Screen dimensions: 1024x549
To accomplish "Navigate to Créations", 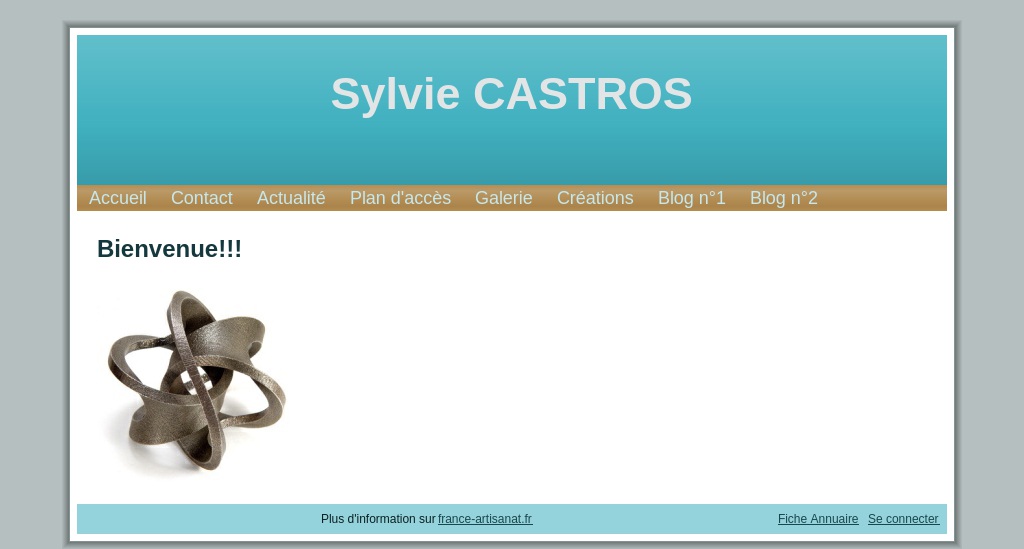I will click(595, 198).
